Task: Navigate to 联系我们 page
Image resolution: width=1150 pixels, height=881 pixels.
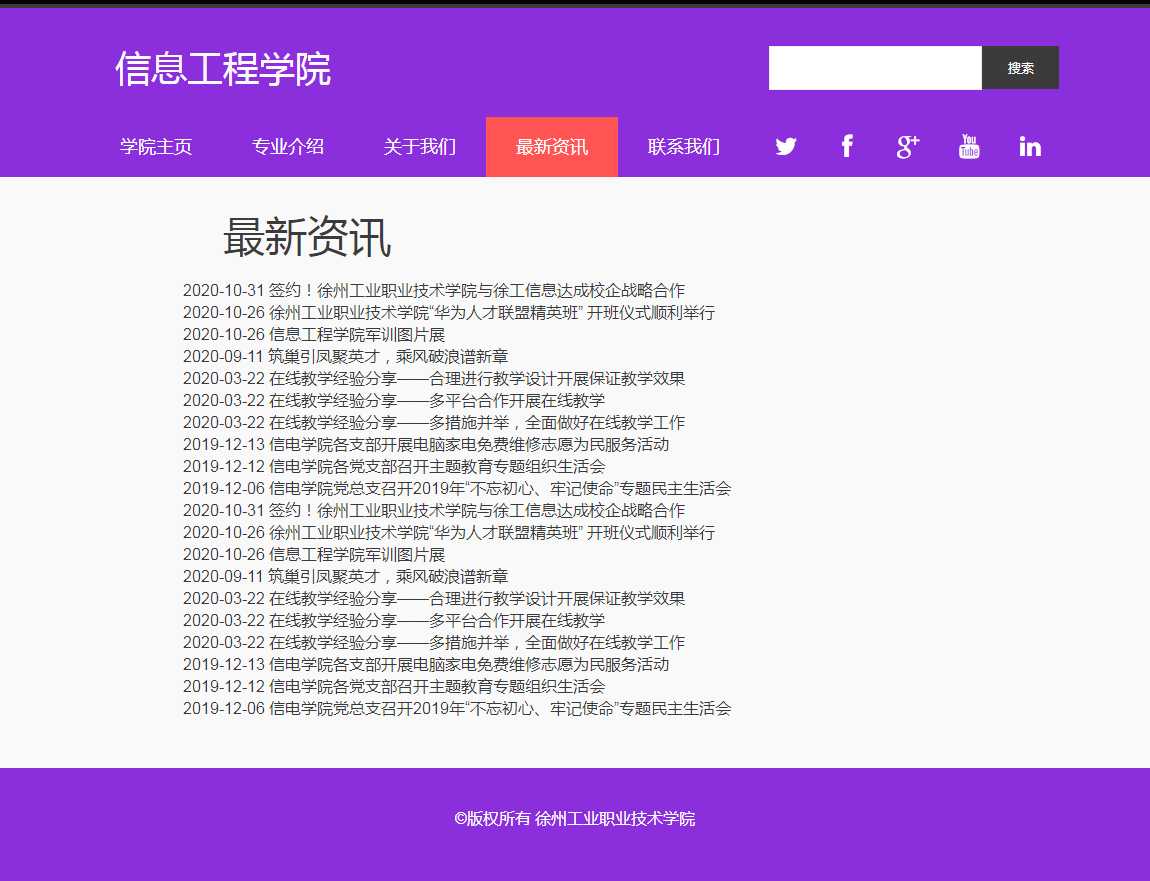Action: pyautogui.click(x=684, y=147)
